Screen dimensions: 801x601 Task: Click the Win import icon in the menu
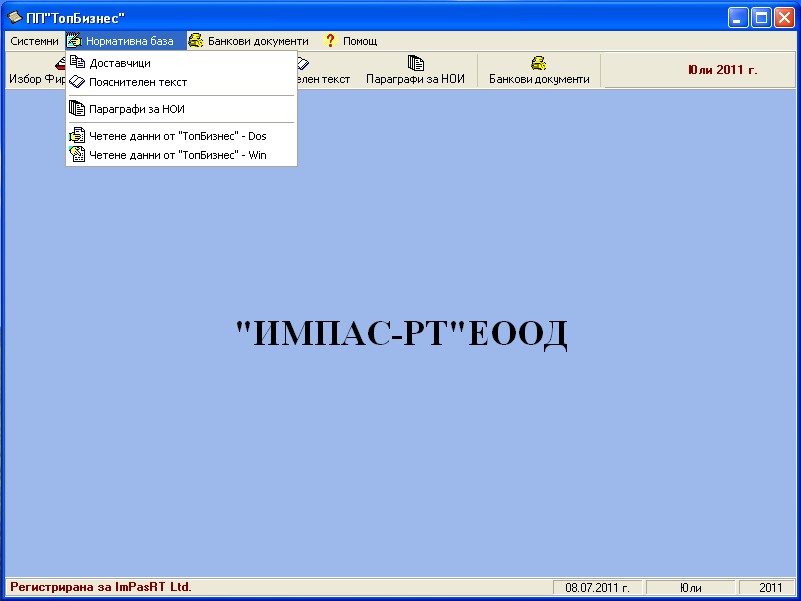77,154
